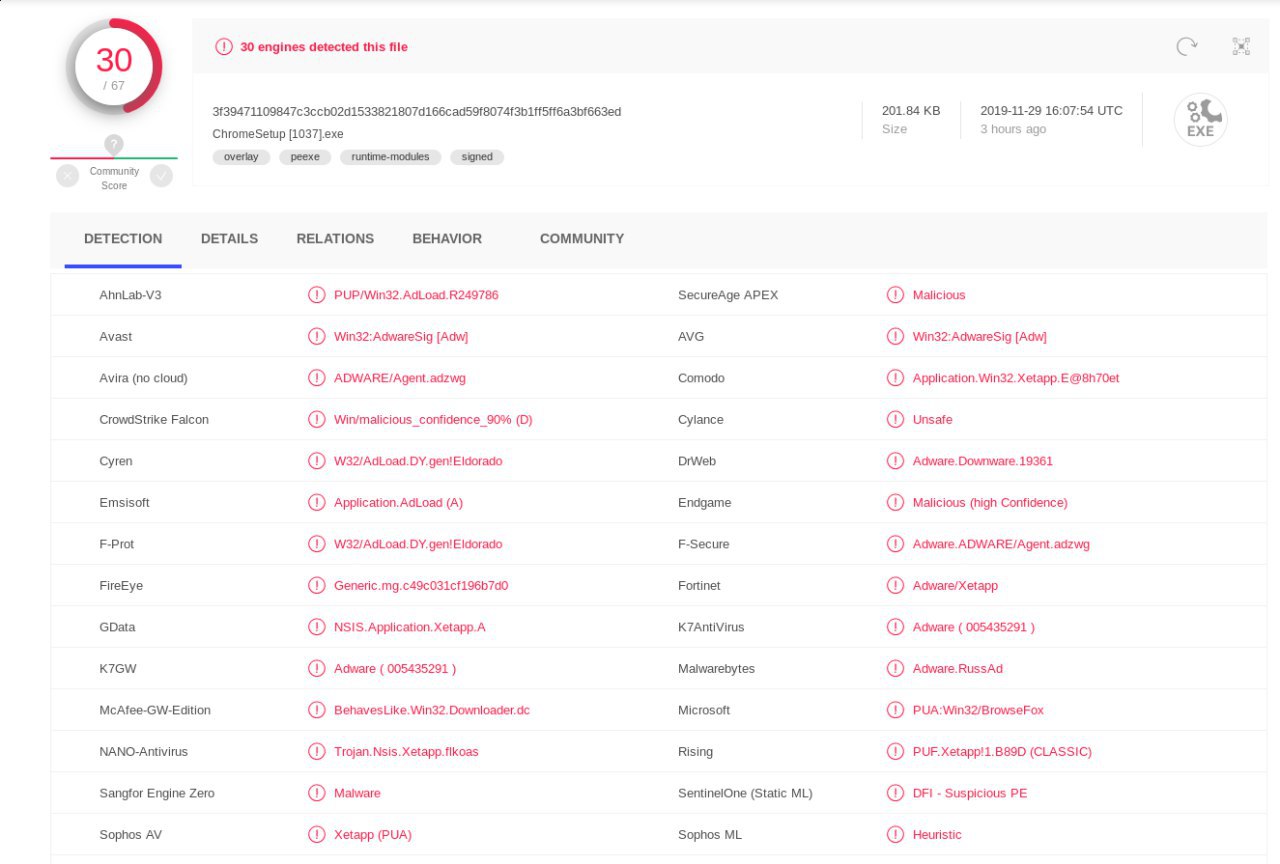
Task: Click CrowdStrike Falcon warning icon
Action: pos(316,420)
